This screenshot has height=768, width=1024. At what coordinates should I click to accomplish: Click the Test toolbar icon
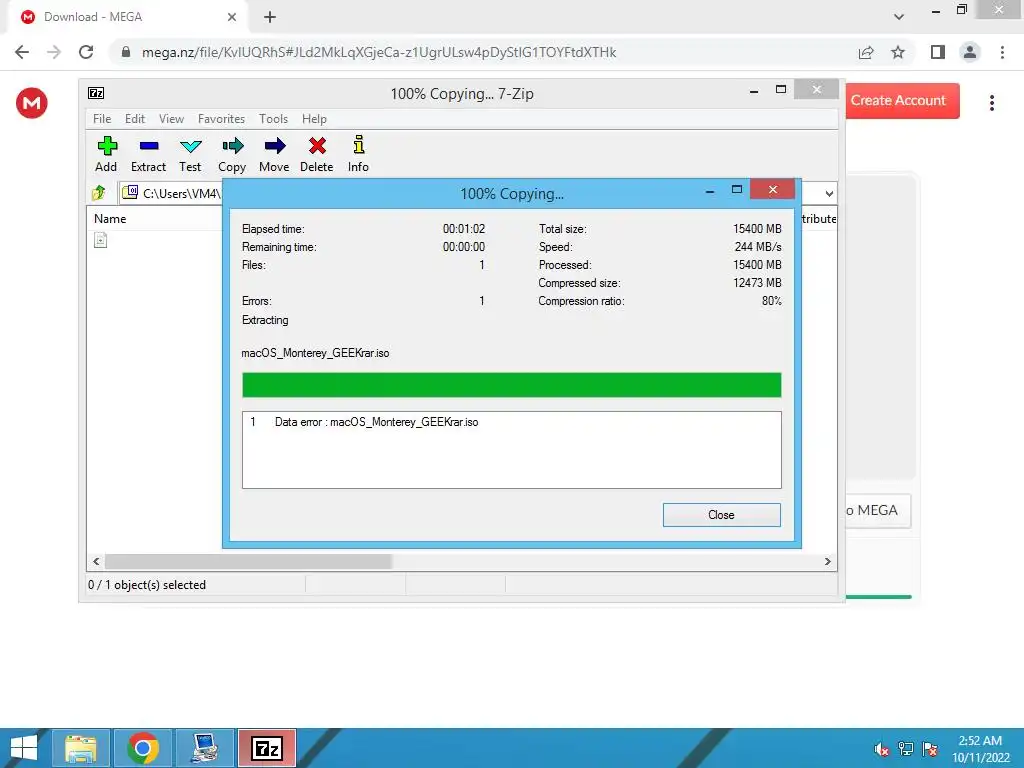point(190,154)
